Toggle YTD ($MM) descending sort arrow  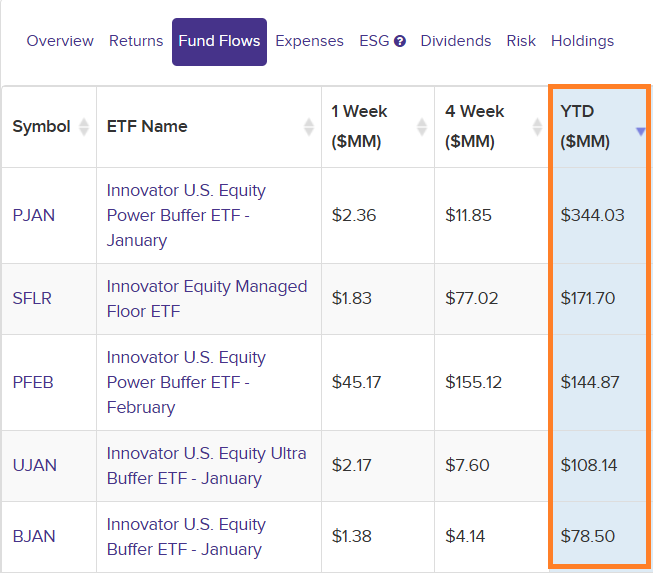pos(641,132)
